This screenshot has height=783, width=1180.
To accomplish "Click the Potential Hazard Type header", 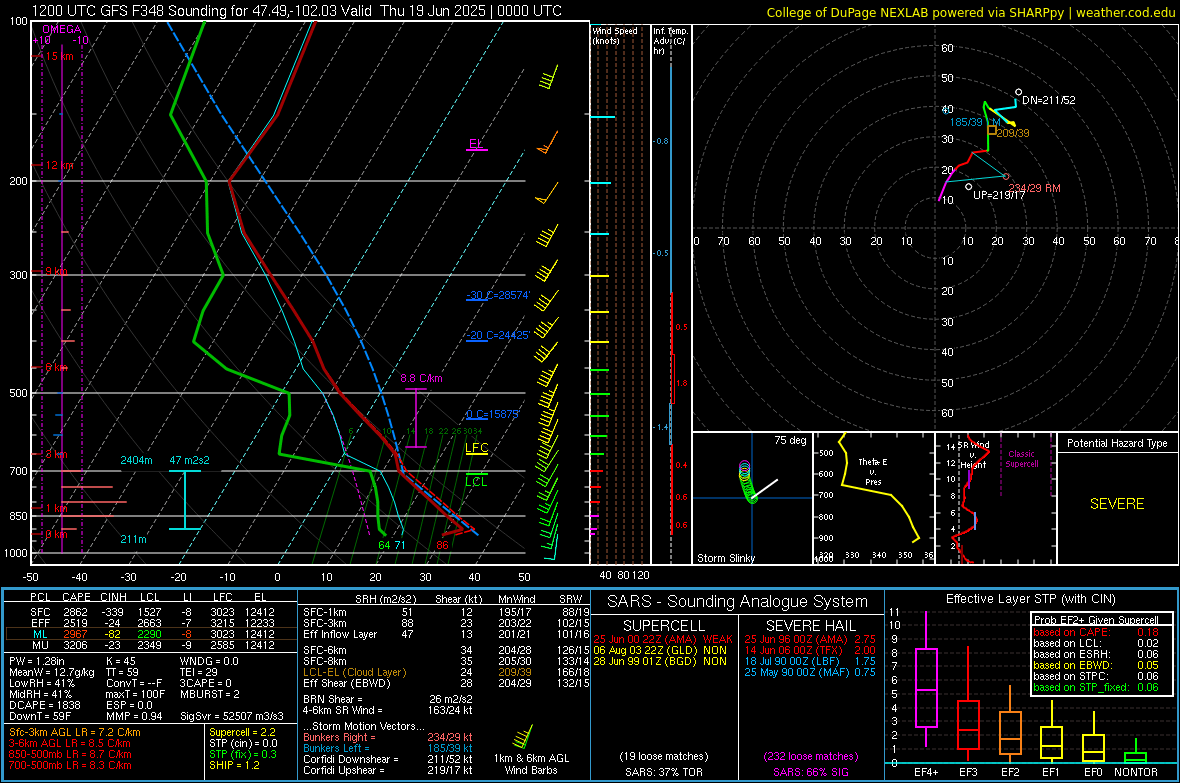I will [x=1118, y=443].
